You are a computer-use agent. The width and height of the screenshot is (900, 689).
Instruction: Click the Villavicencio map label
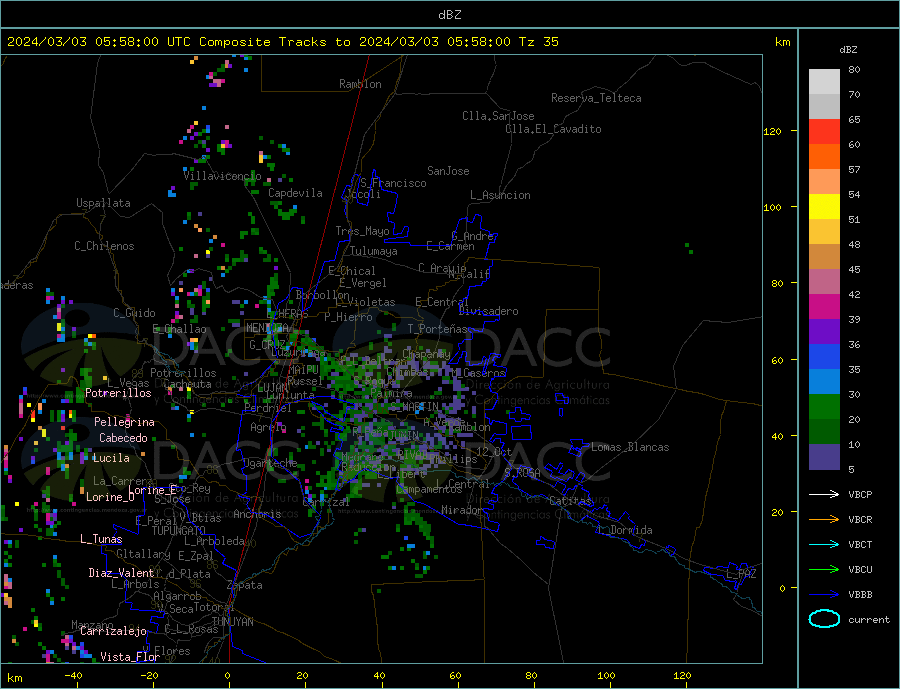[x=222, y=176]
